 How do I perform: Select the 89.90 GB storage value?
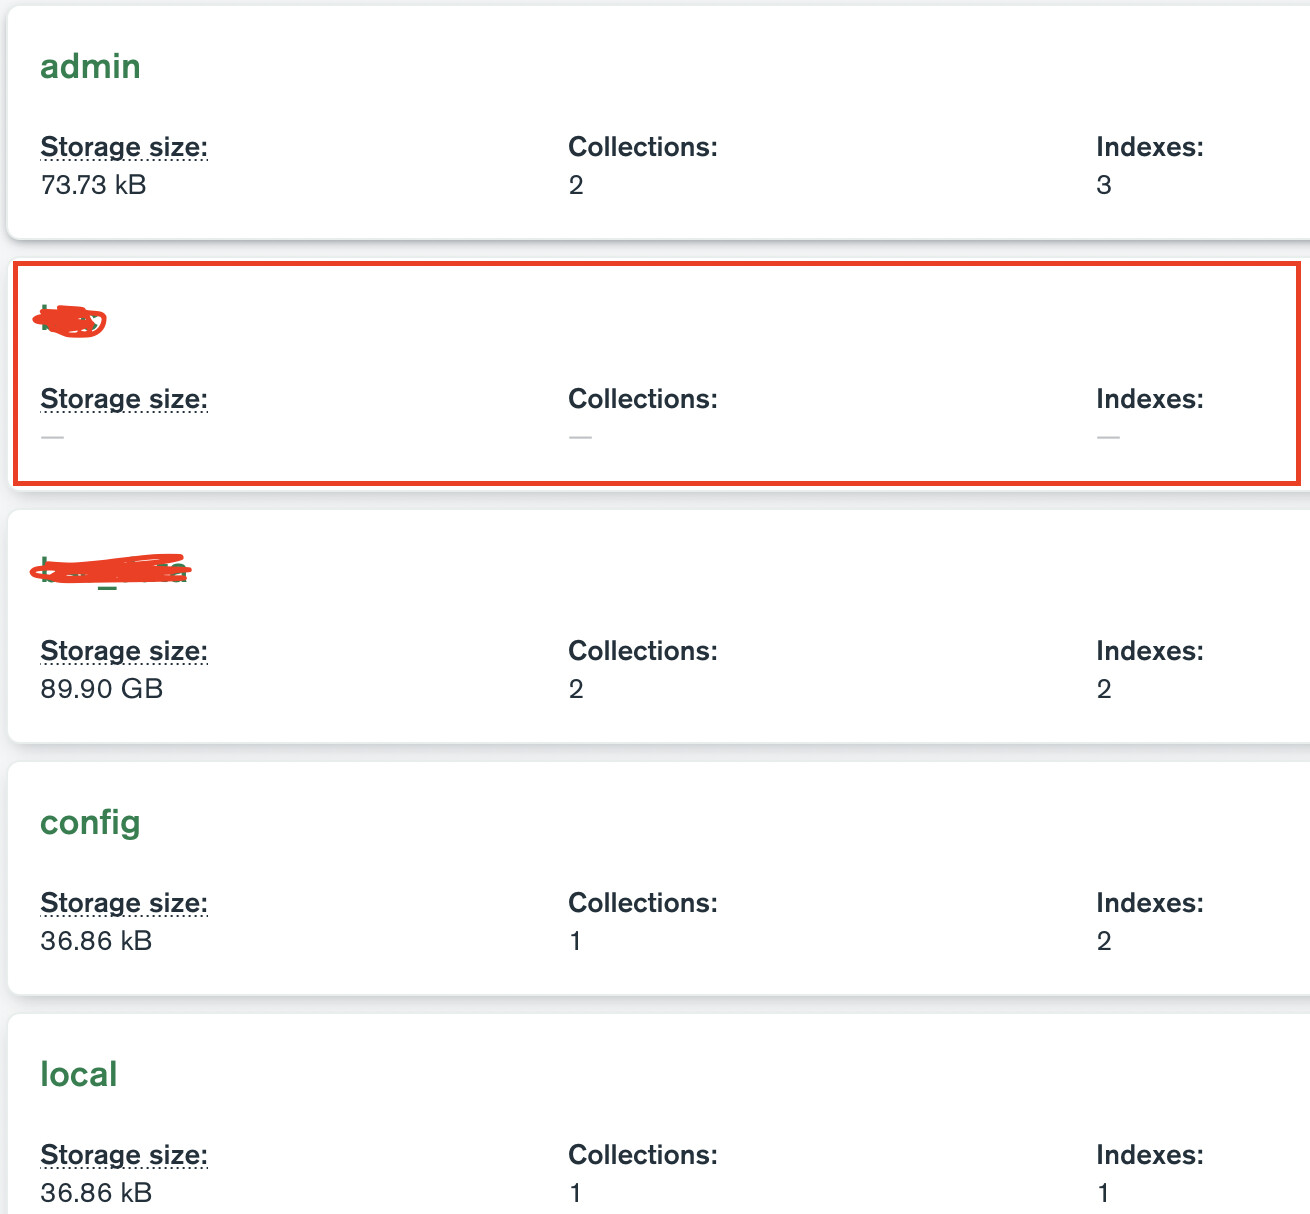tap(101, 689)
